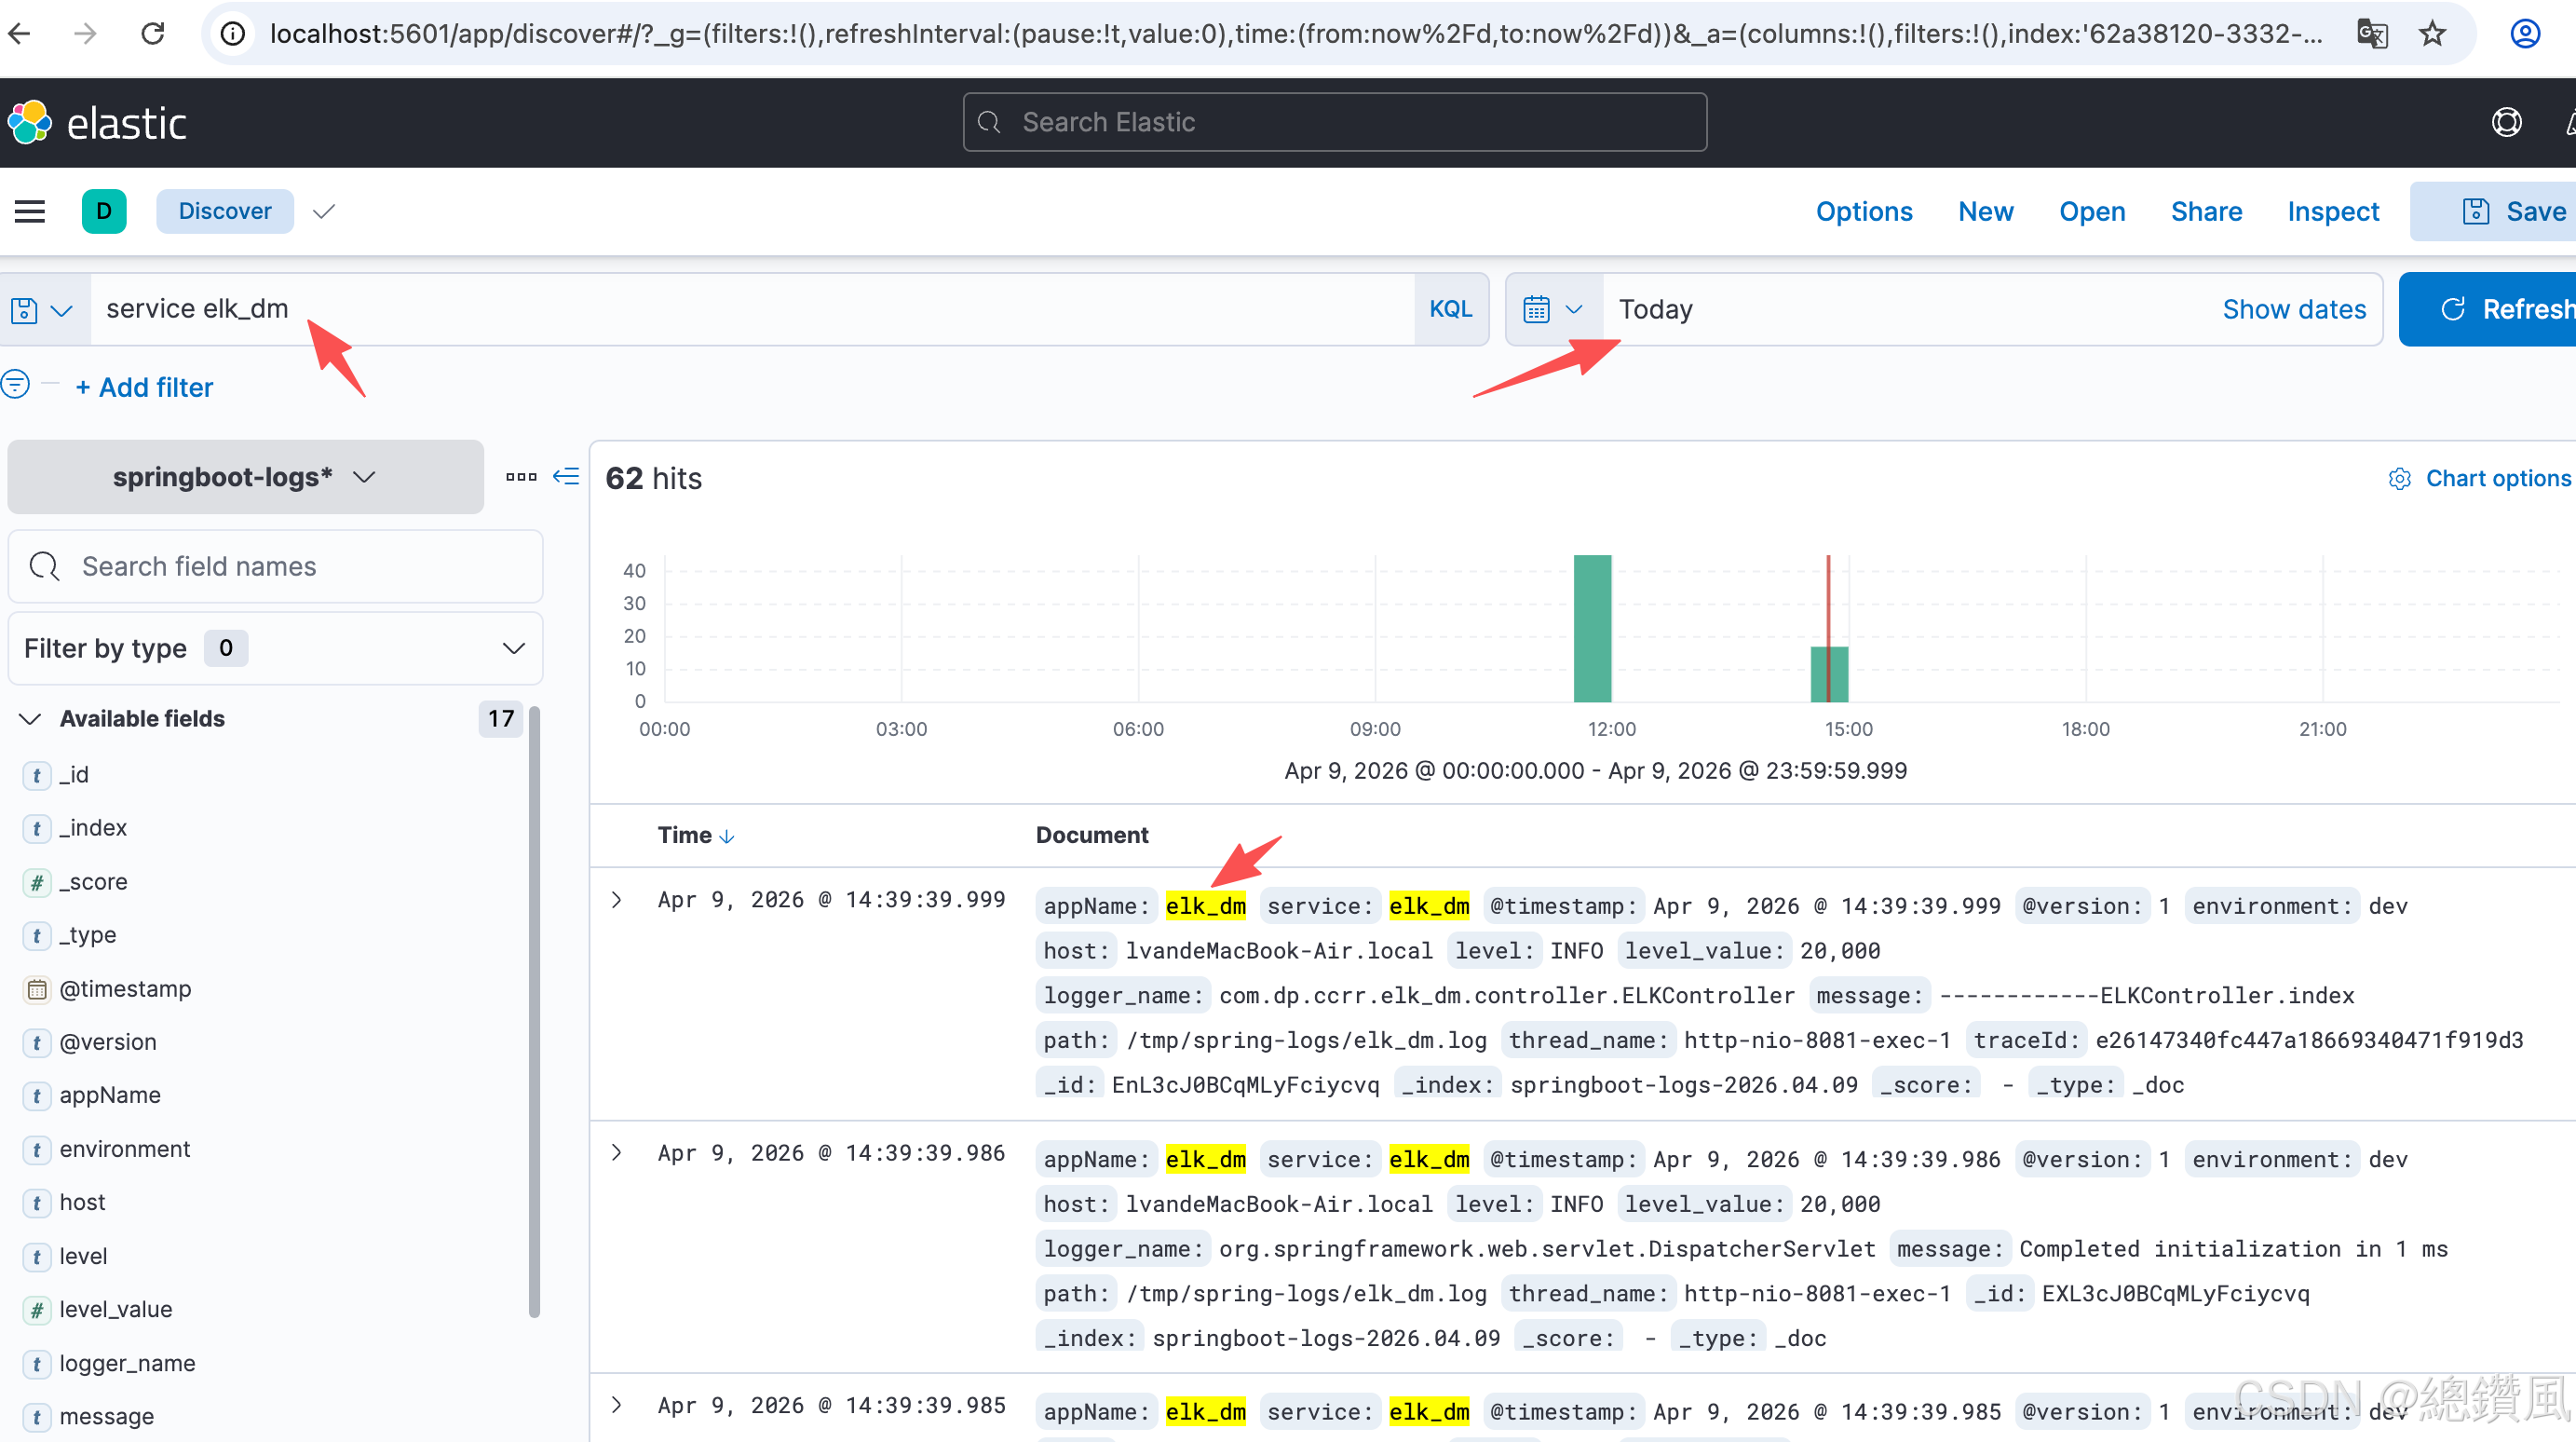Open index pattern options grid icon
This screenshot has height=1442, width=2576.
(x=521, y=477)
